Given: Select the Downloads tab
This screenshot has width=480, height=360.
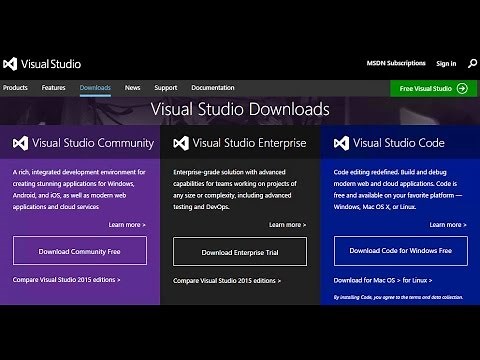Looking at the screenshot, I should point(95,88).
